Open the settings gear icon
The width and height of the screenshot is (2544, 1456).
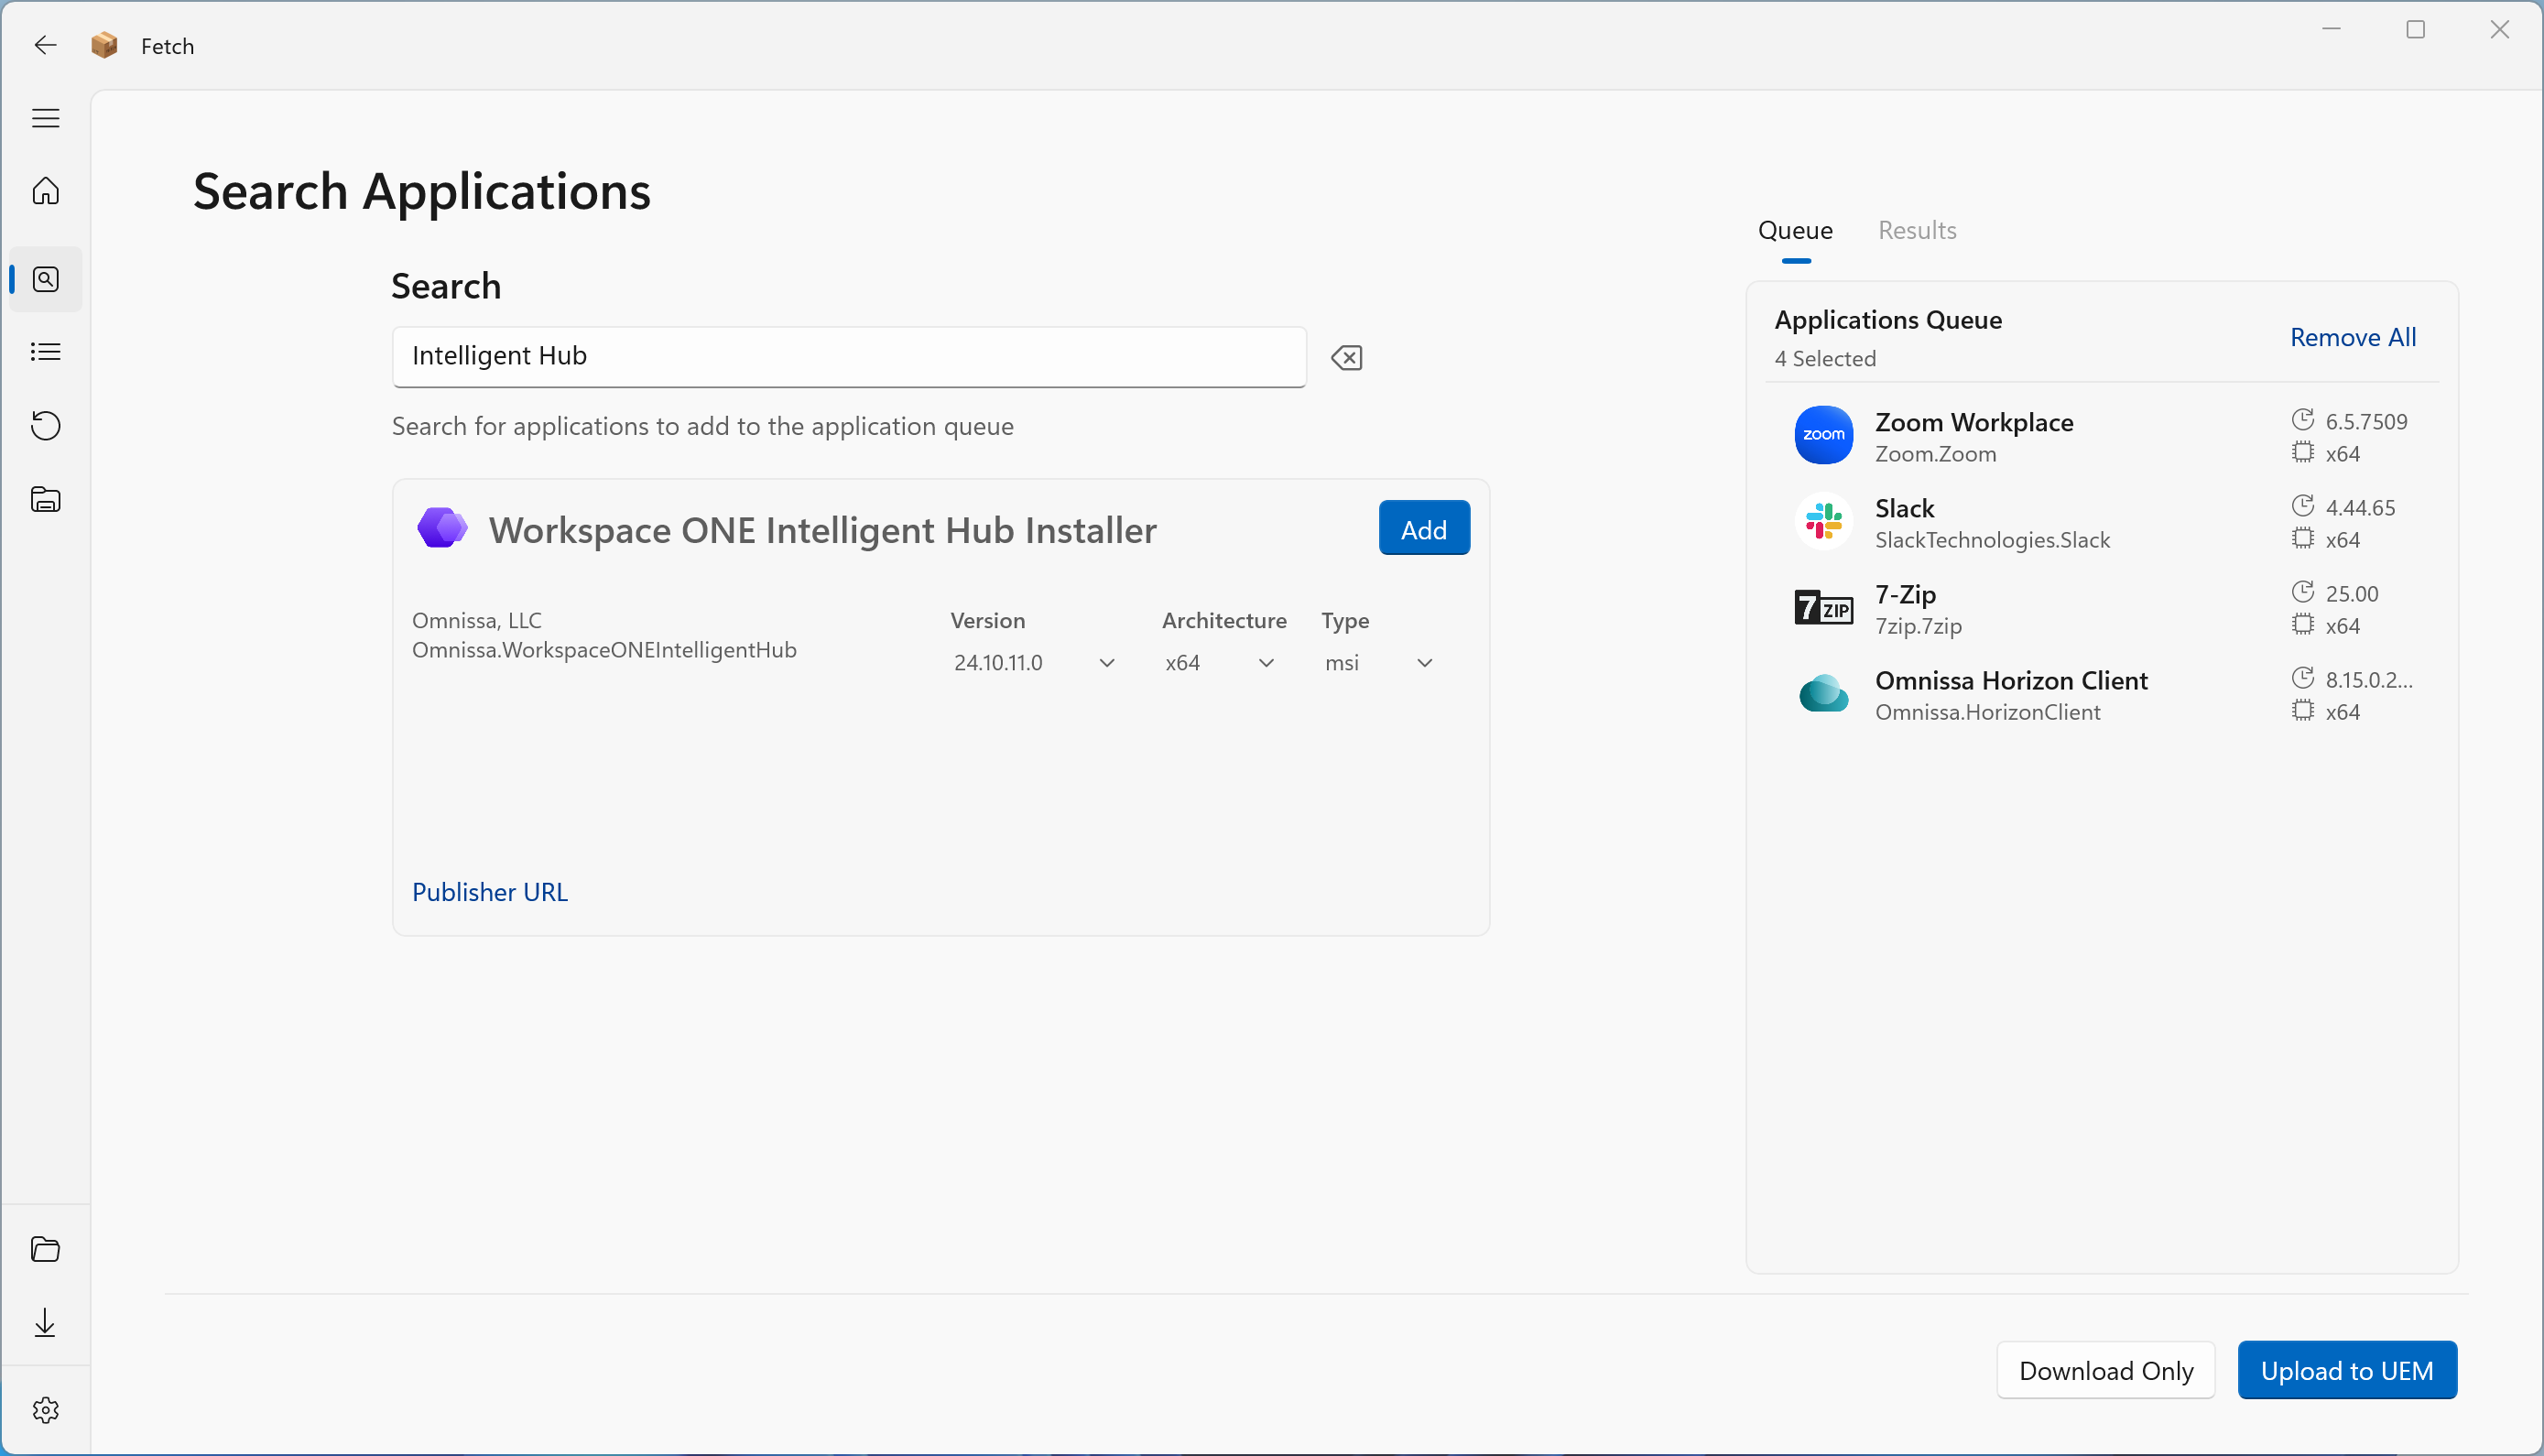[x=46, y=1410]
